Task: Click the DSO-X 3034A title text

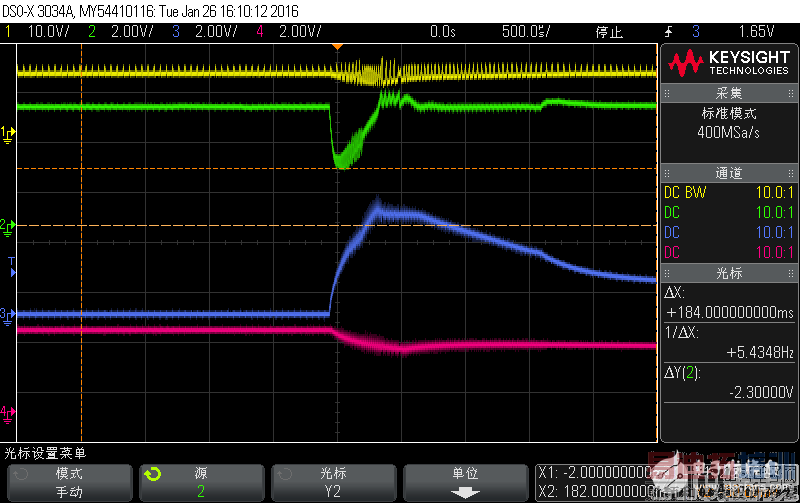Action: click(x=38, y=11)
